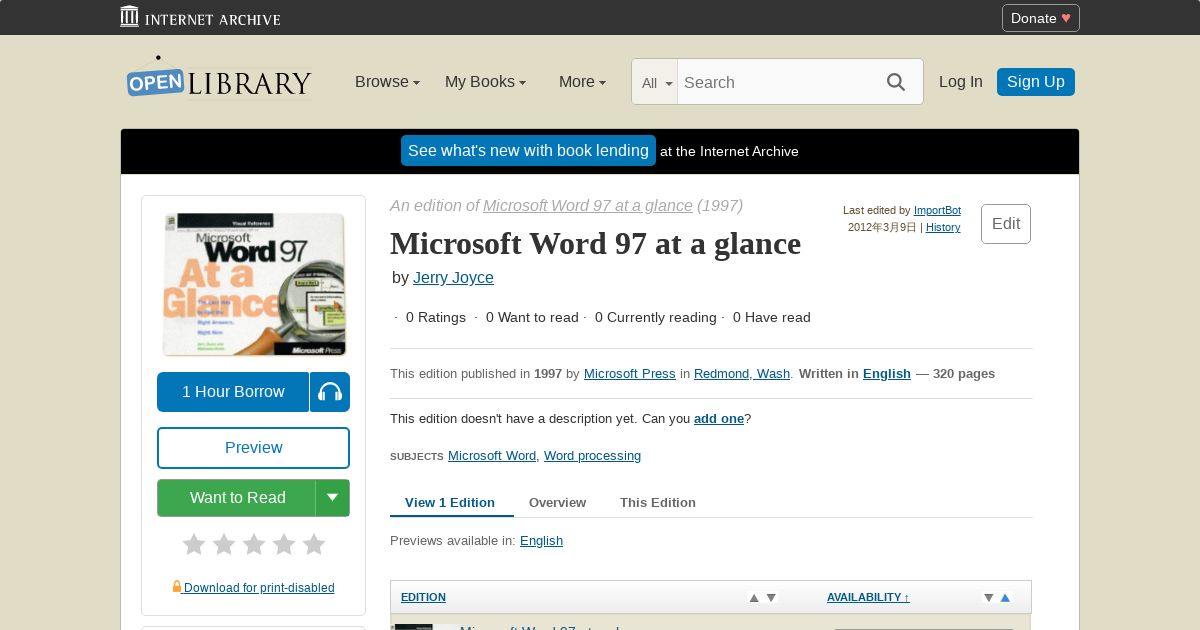This screenshot has width=1200, height=630.
Task: Open the Open Library home logo
Action: (219, 79)
